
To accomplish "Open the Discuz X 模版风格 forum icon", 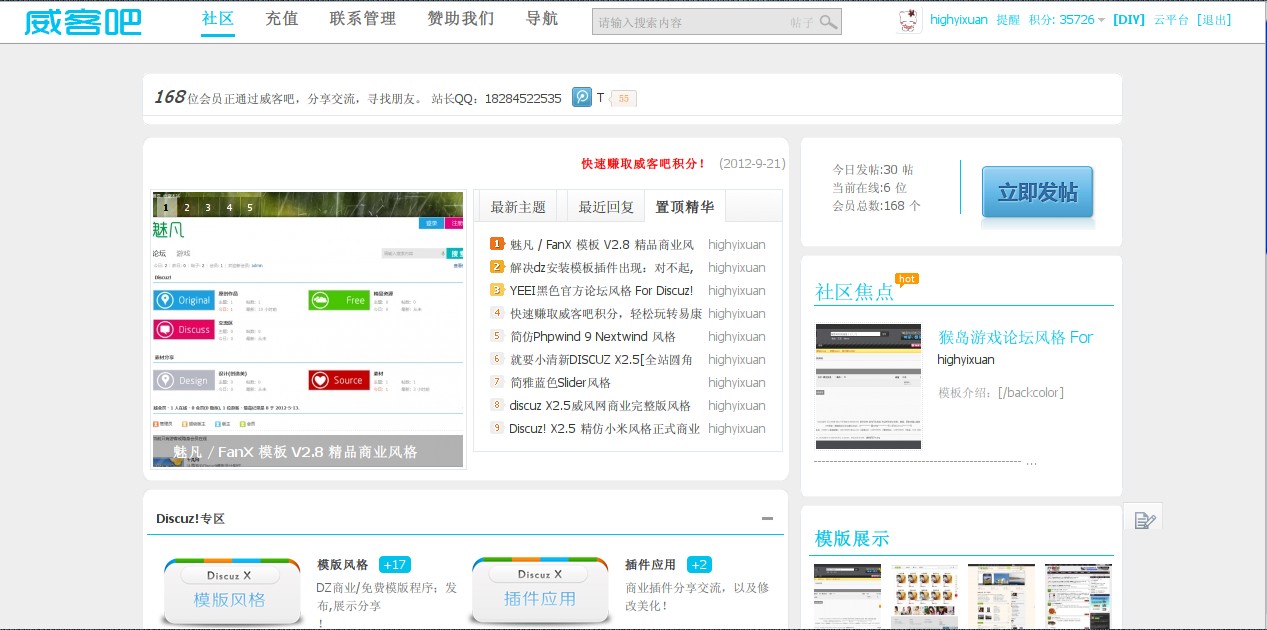I will [x=231, y=591].
